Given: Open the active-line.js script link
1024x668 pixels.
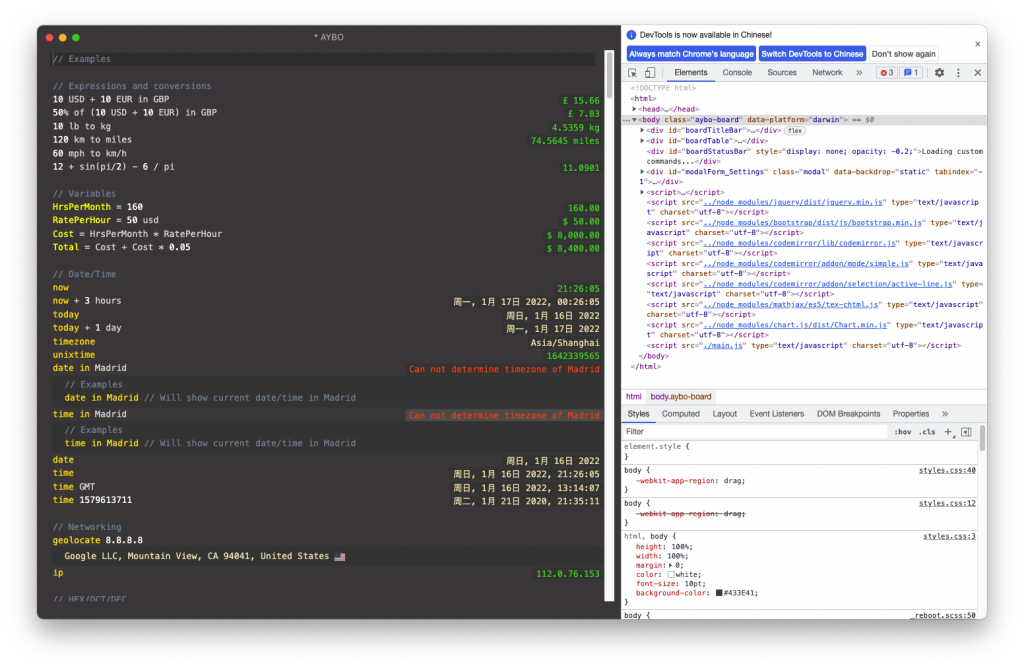Looking at the screenshot, I should tap(827, 284).
